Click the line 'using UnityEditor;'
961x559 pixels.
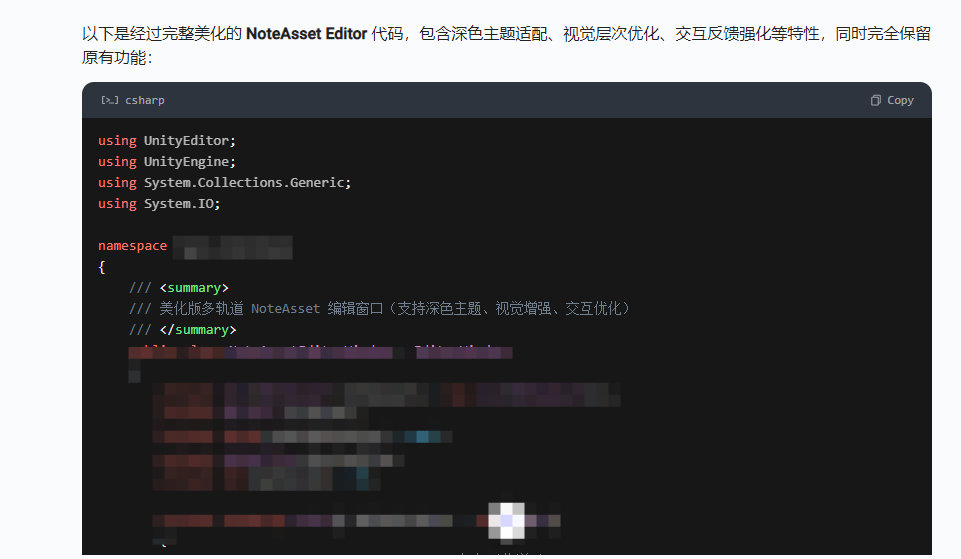167,141
